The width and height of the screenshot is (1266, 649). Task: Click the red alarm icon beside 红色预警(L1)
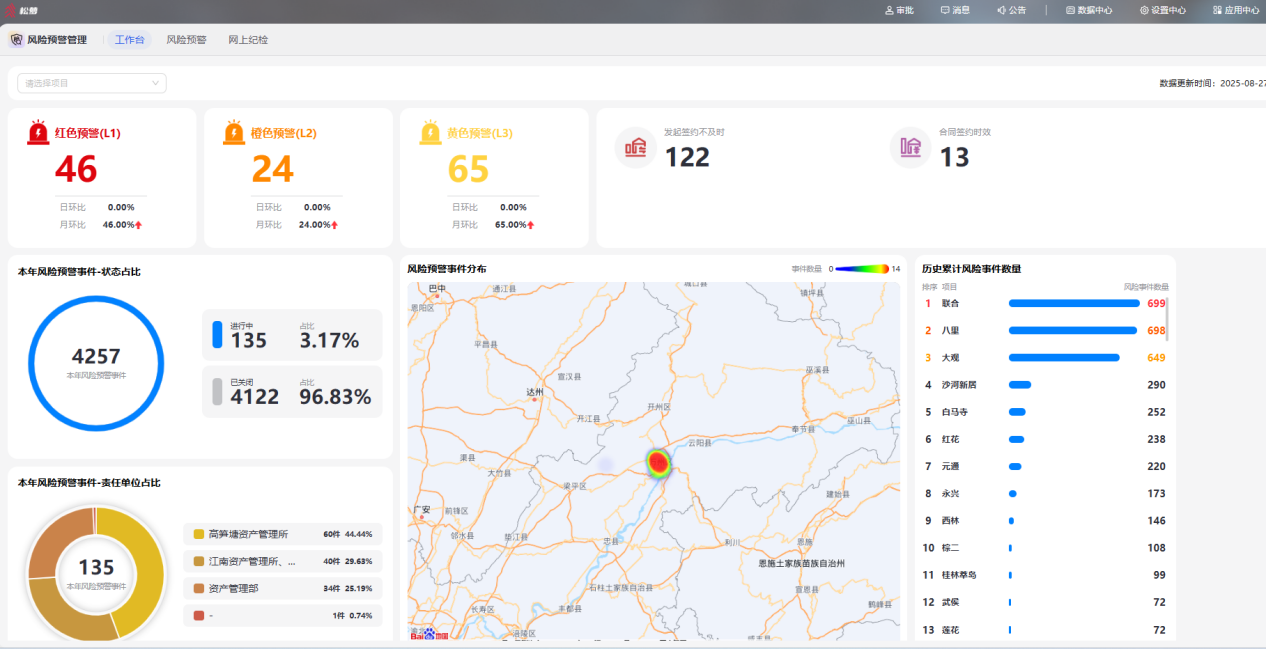pos(38,133)
